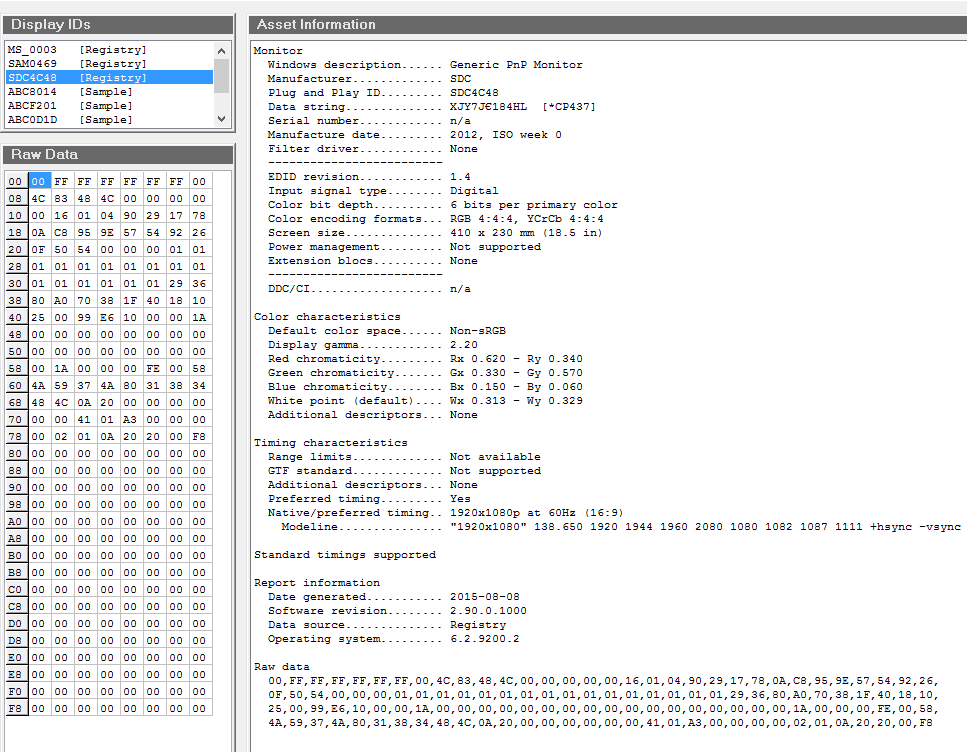Image resolution: width=967 pixels, height=752 pixels.
Task: Select hex byte 1F in row 38
Action: [x=130, y=300]
